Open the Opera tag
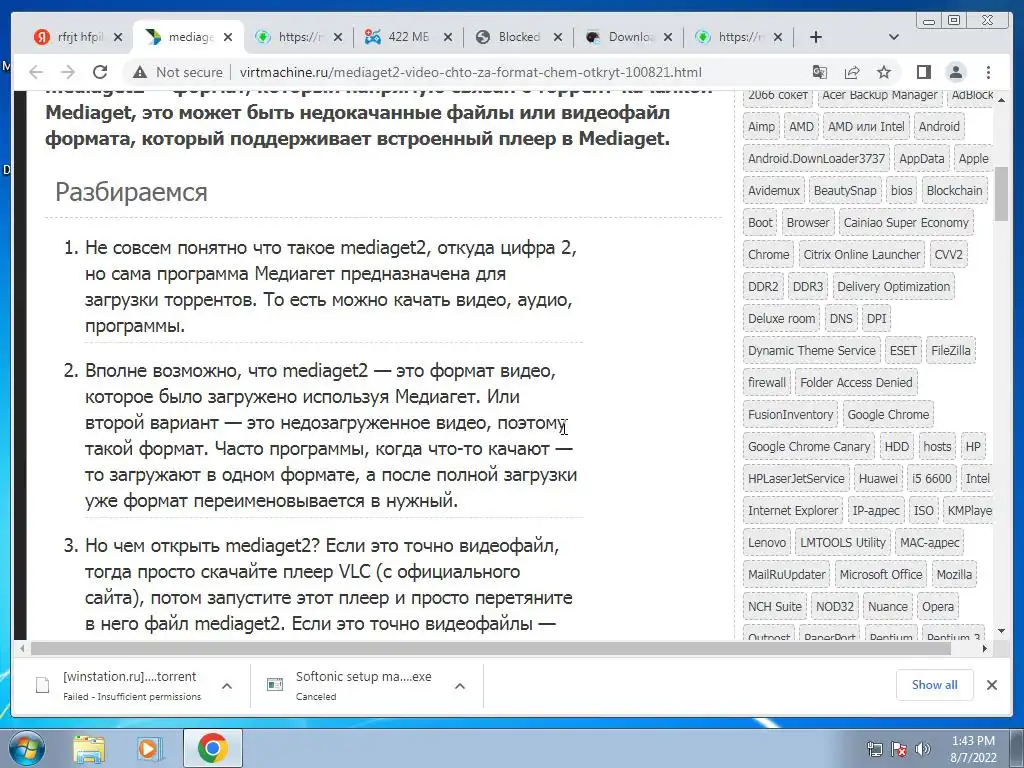Image resolution: width=1024 pixels, height=768 pixels. [938, 607]
